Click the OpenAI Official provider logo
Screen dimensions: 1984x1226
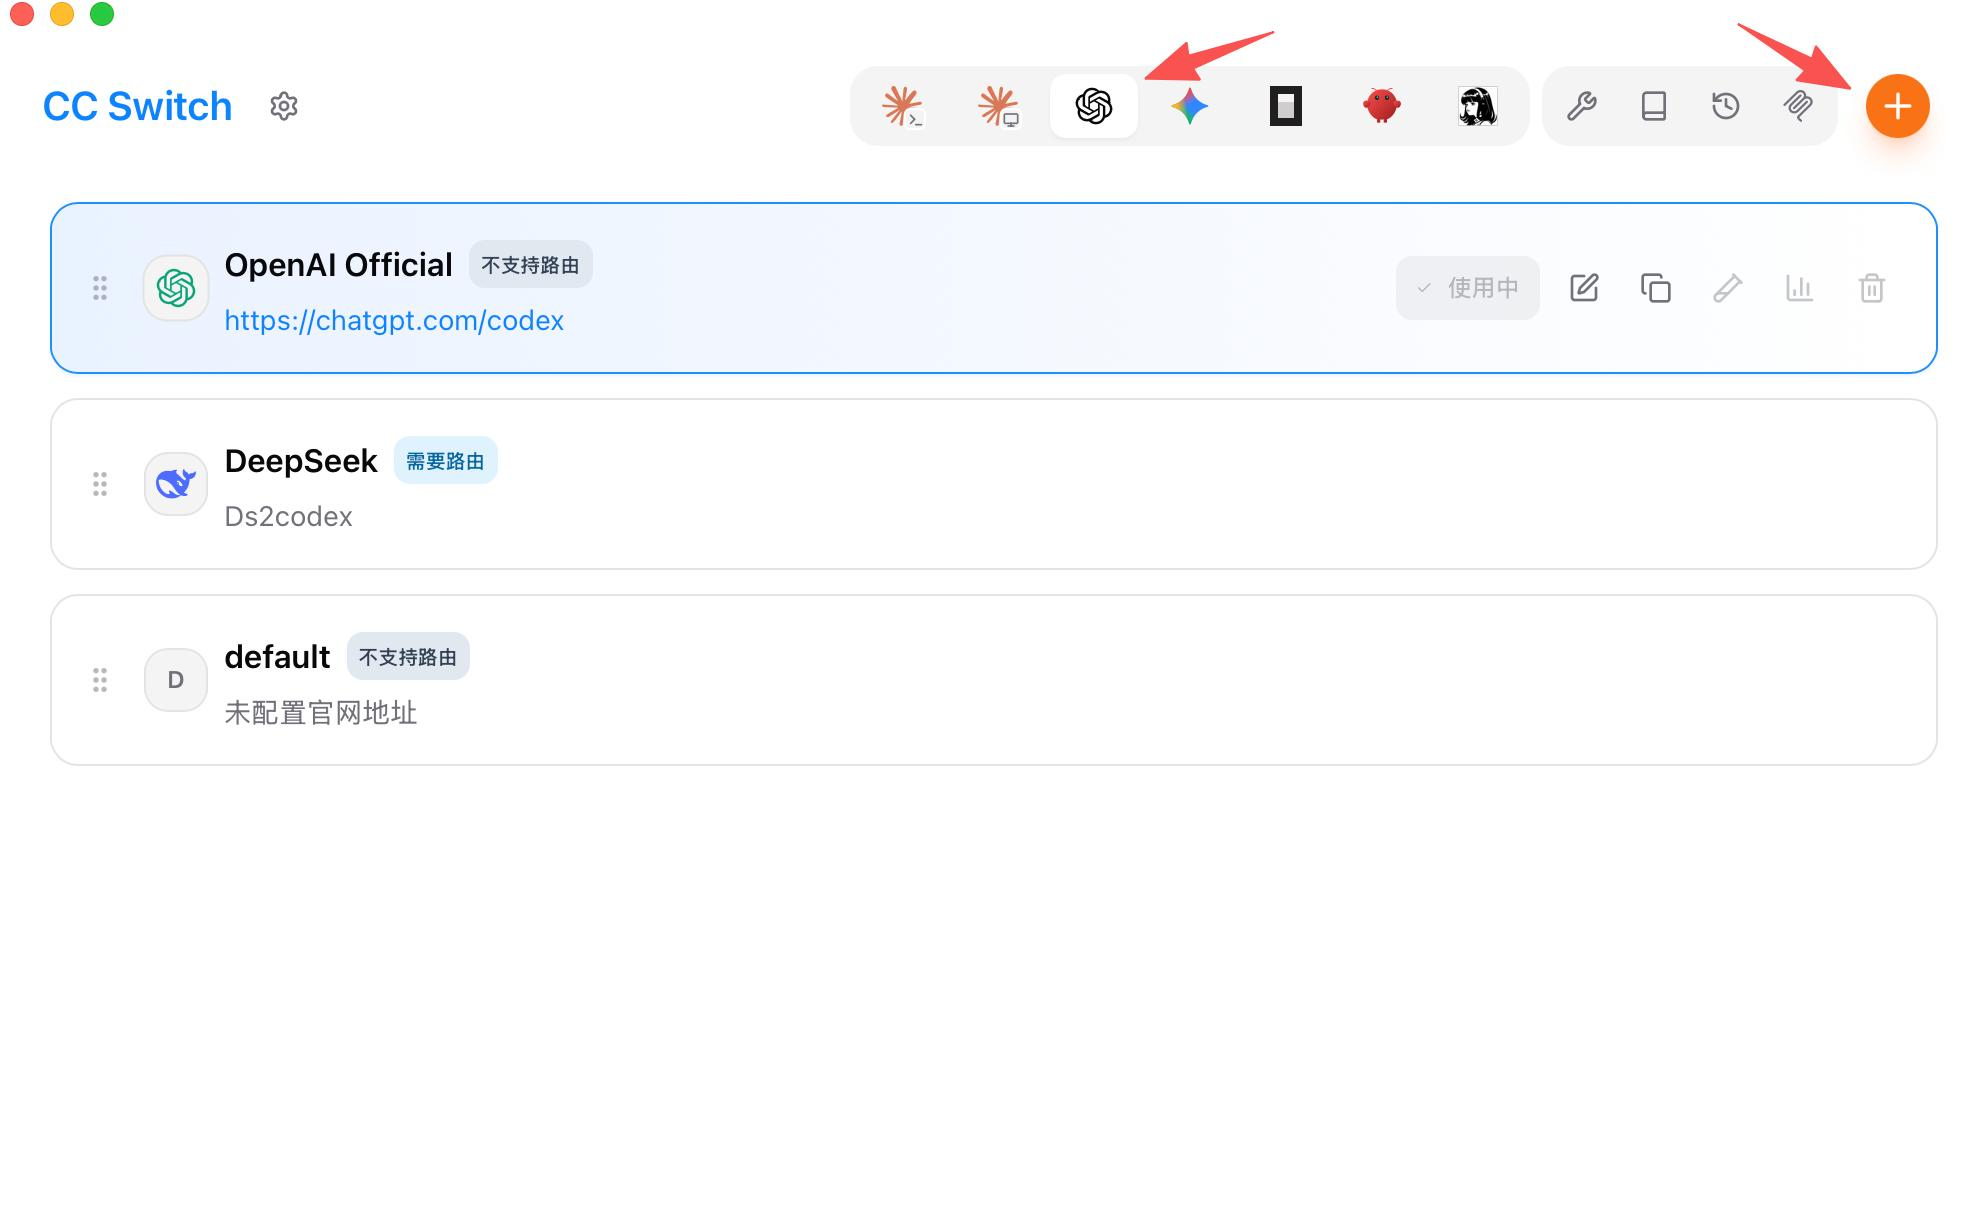tap(176, 288)
